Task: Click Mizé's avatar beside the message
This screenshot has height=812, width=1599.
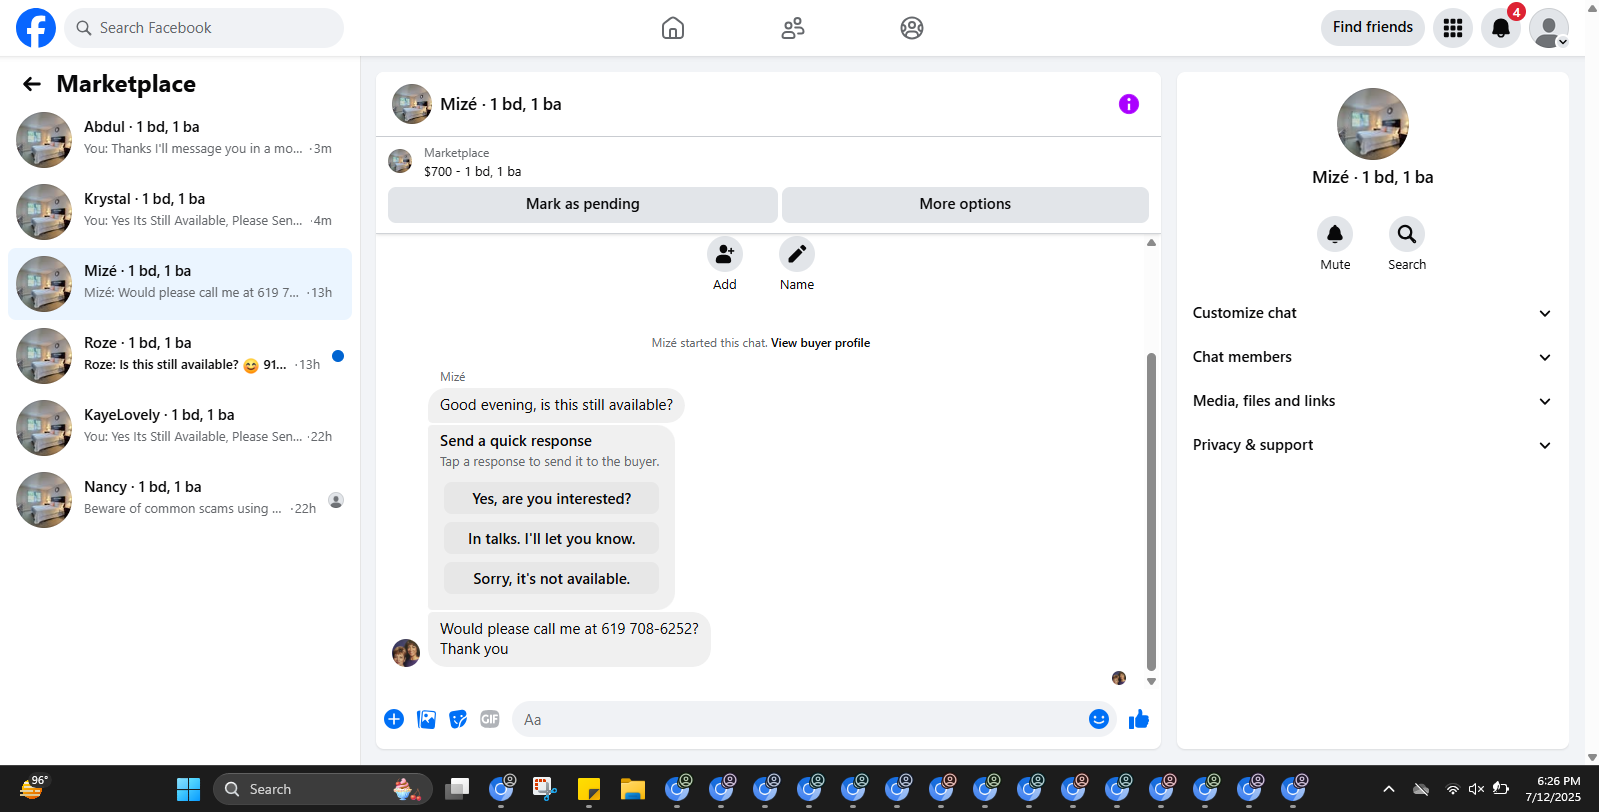Action: [x=406, y=653]
